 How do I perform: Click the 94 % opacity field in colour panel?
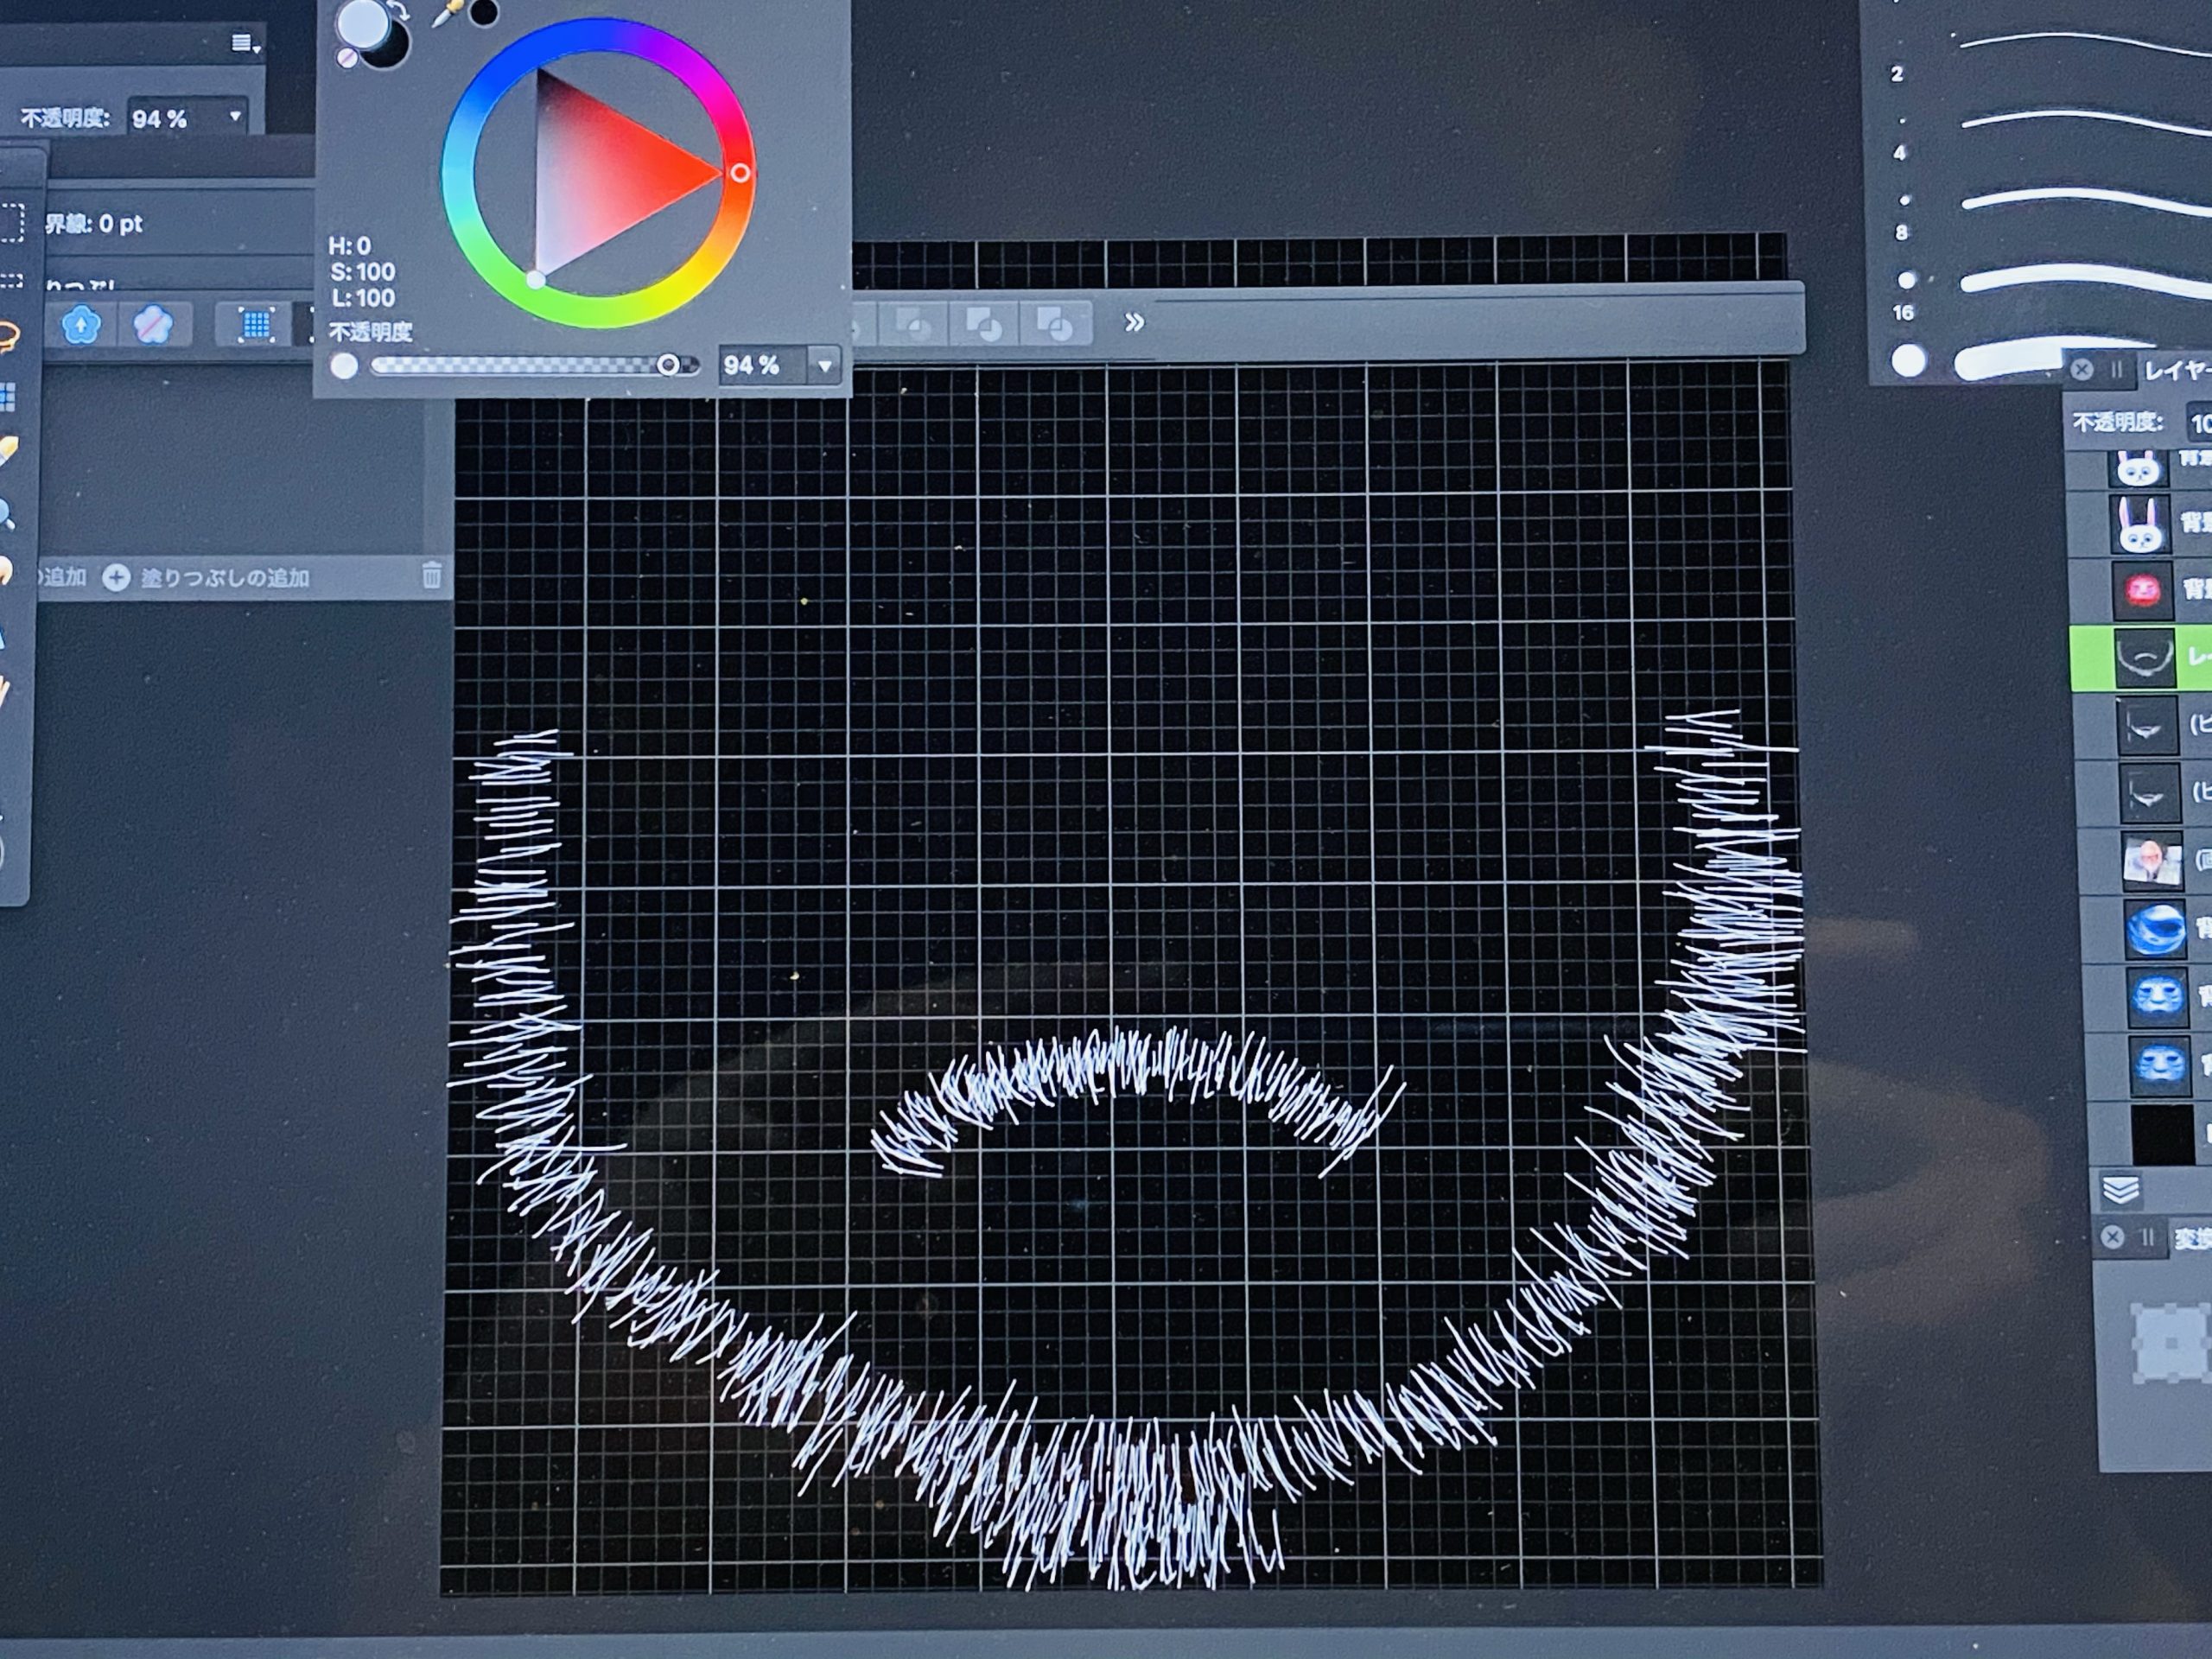click(762, 366)
